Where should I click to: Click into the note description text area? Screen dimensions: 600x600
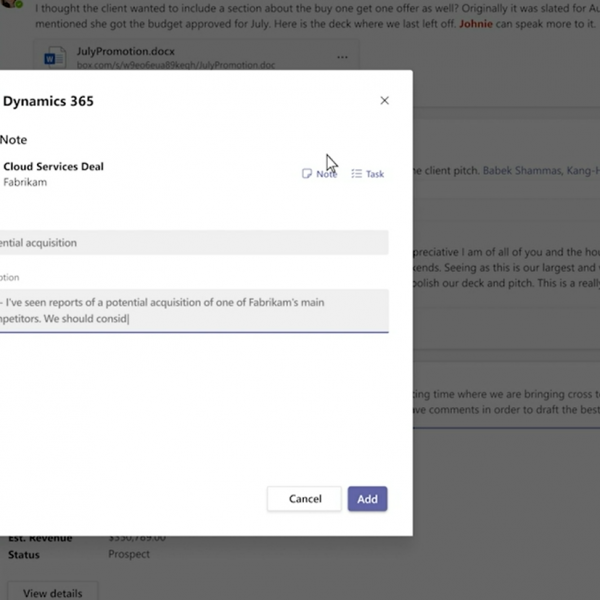[194, 310]
